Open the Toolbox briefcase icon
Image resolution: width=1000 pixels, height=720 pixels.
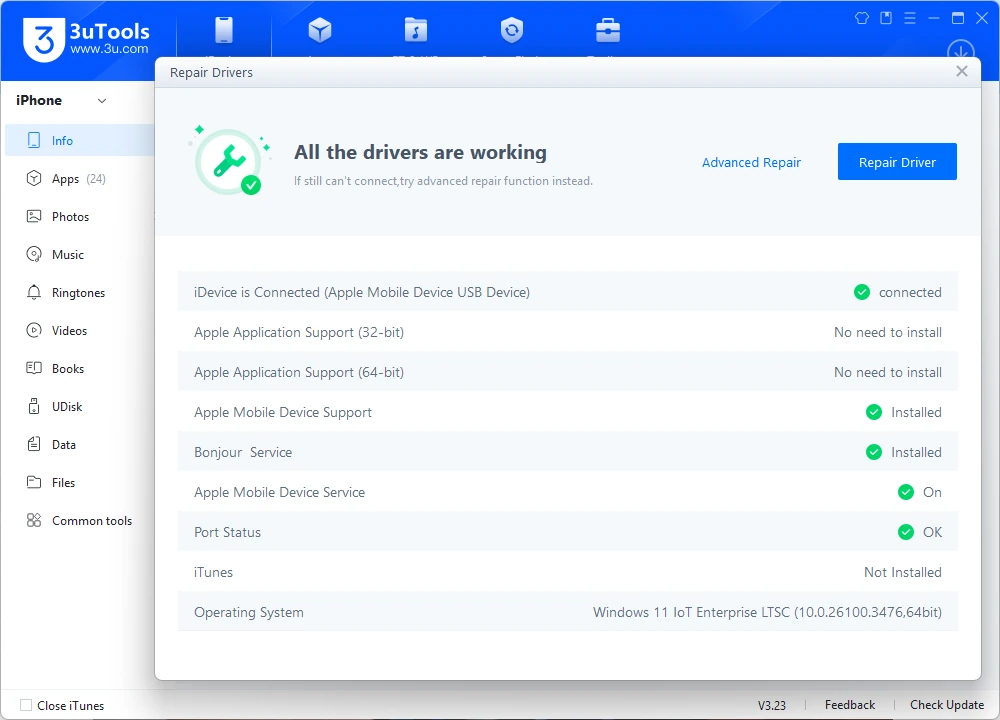607,30
